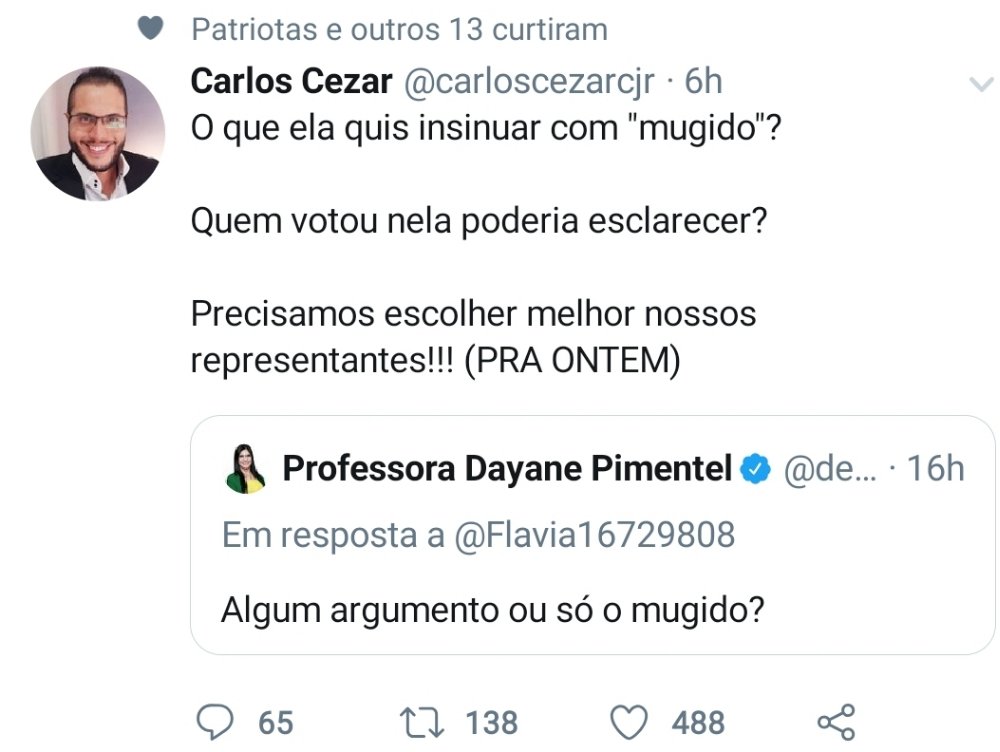
Task: Open "Professora Dayane Pimentel" profile name
Action: click(x=507, y=468)
